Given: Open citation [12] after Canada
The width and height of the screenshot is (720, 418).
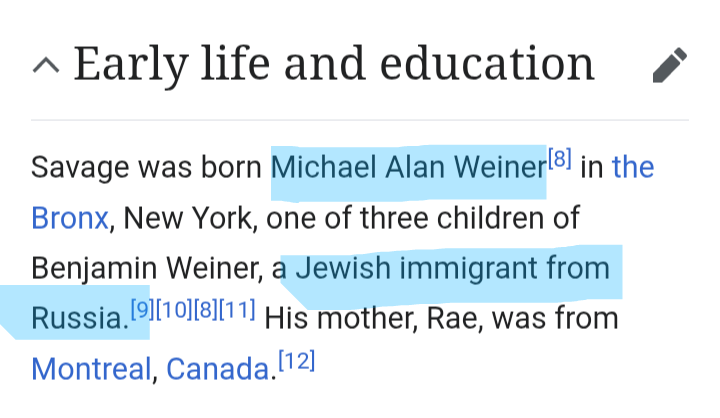Looking at the screenshot, I should pyautogui.click(x=297, y=361).
